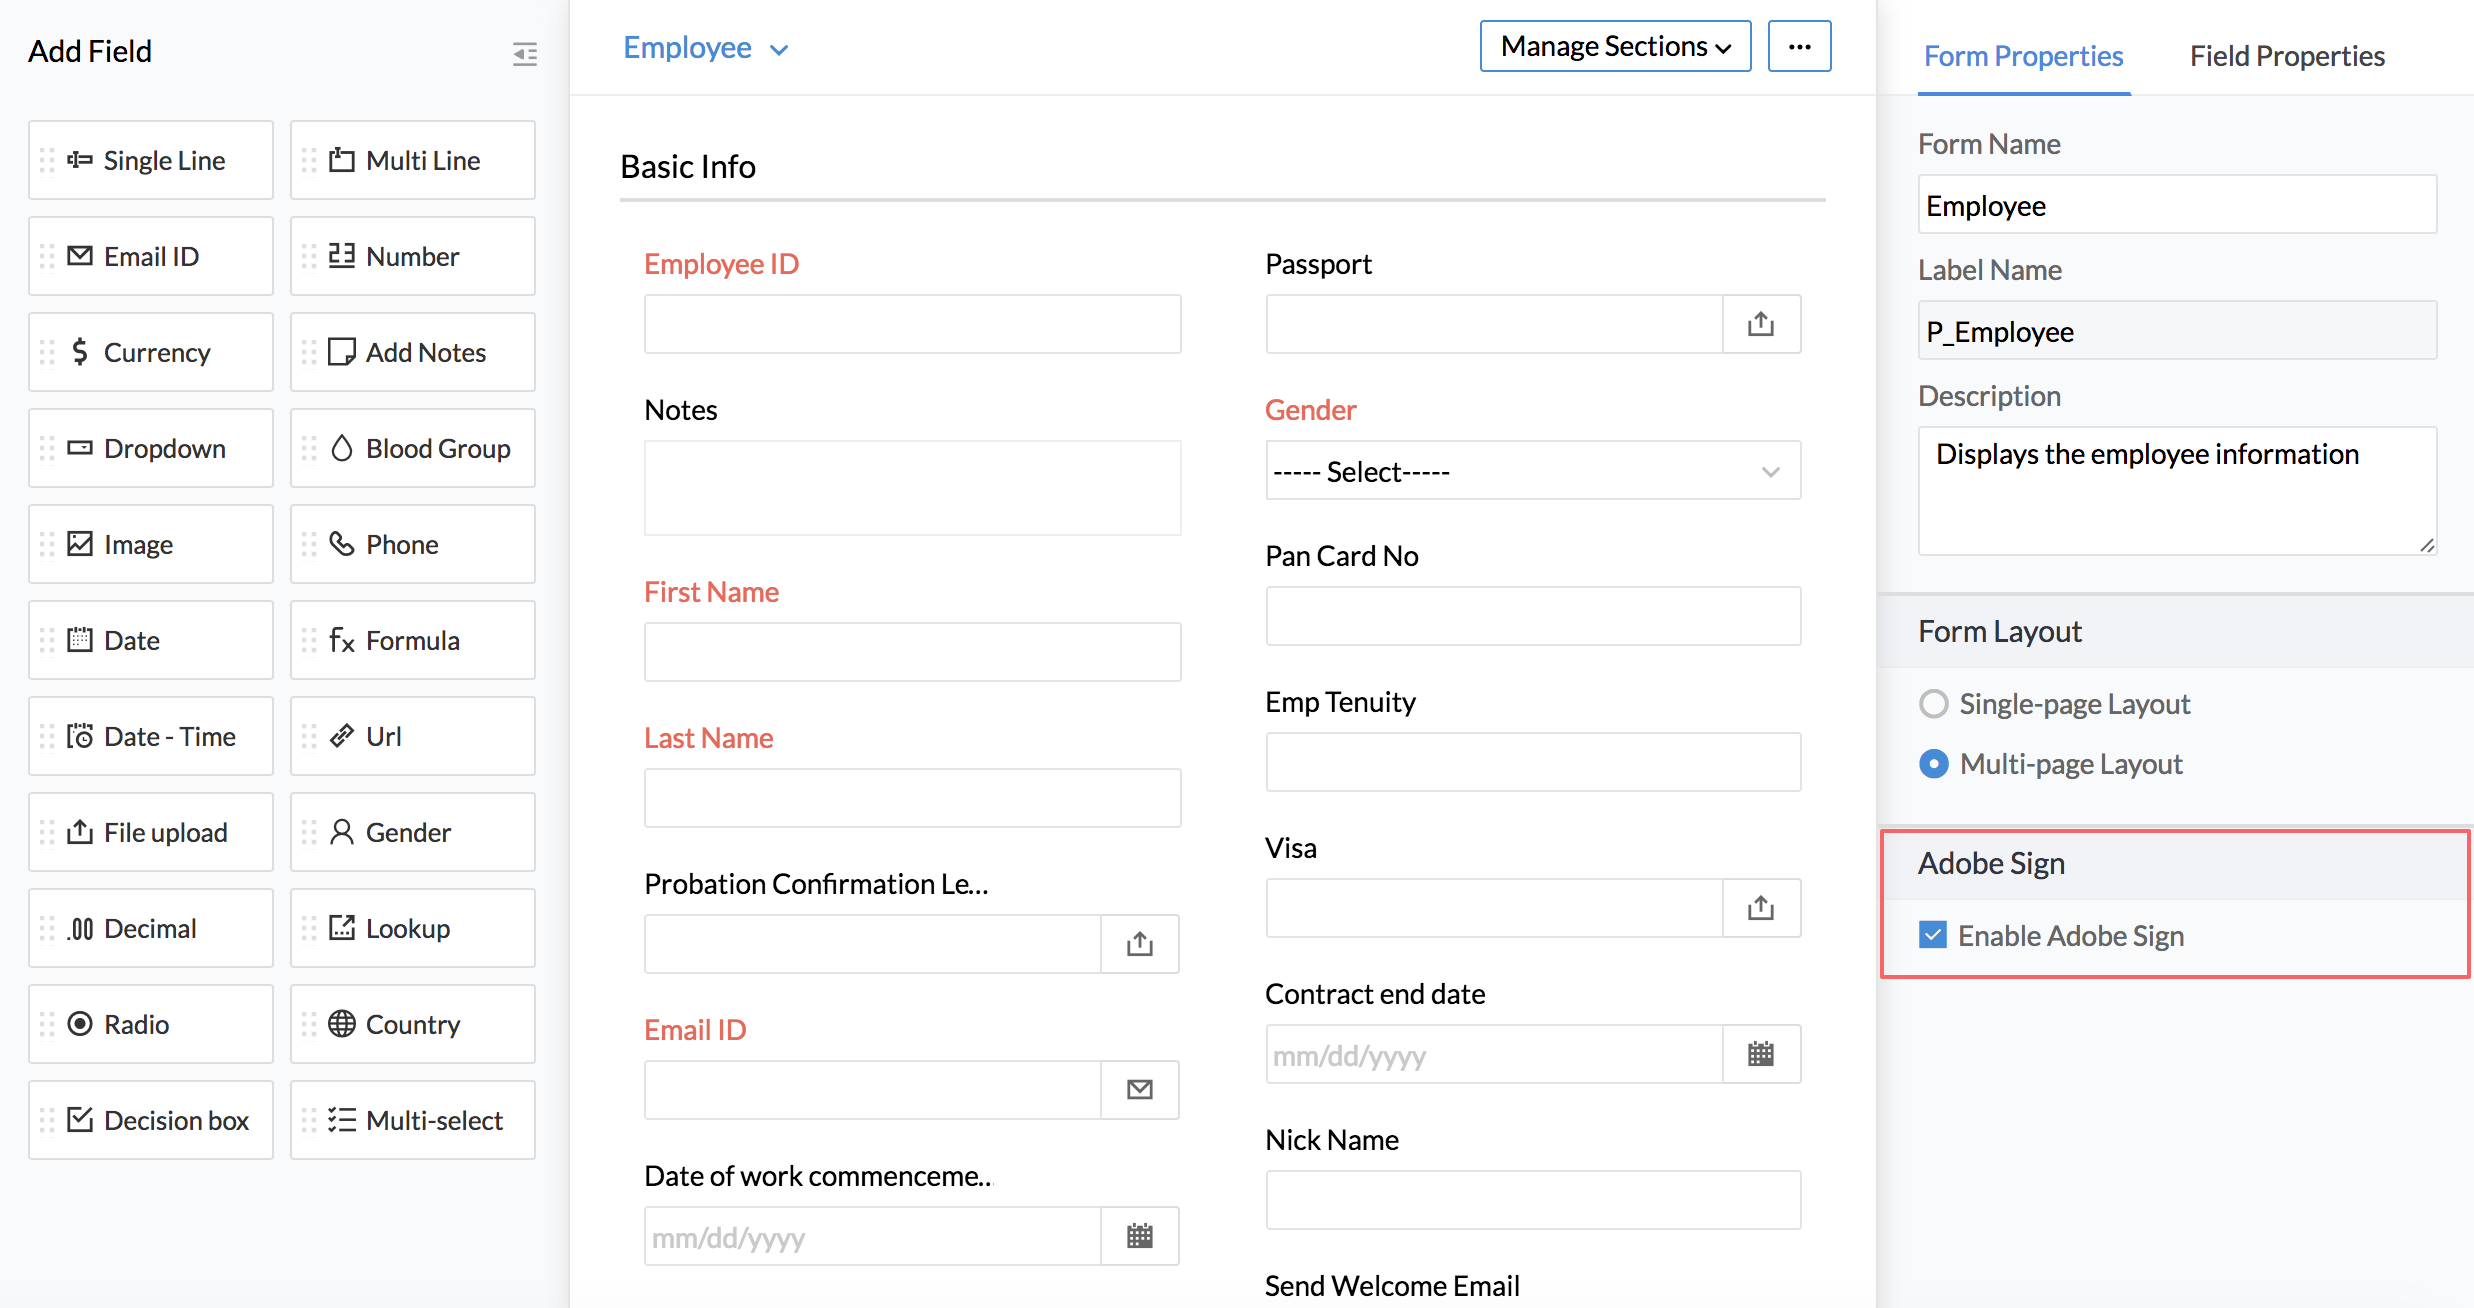The height and width of the screenshot is (1308, 2474).
Task: Expand the Manage Sections dropdown
Action: pyautogui.click(x=1615, y=47)
